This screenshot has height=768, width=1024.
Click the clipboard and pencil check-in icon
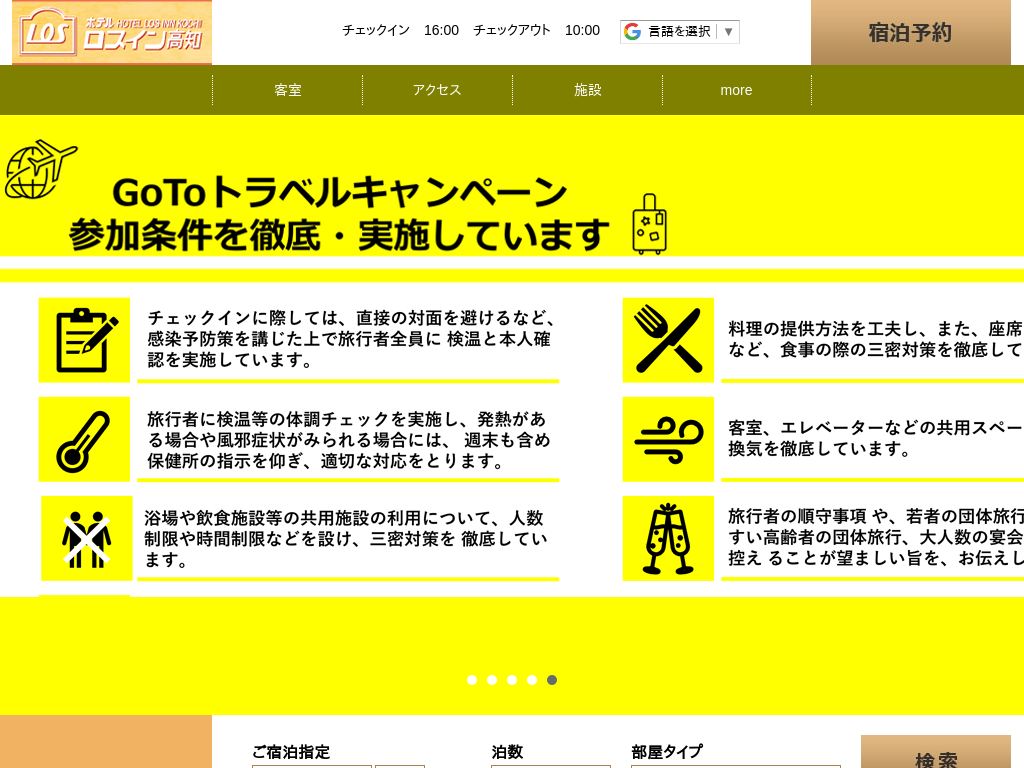(84, 340)
